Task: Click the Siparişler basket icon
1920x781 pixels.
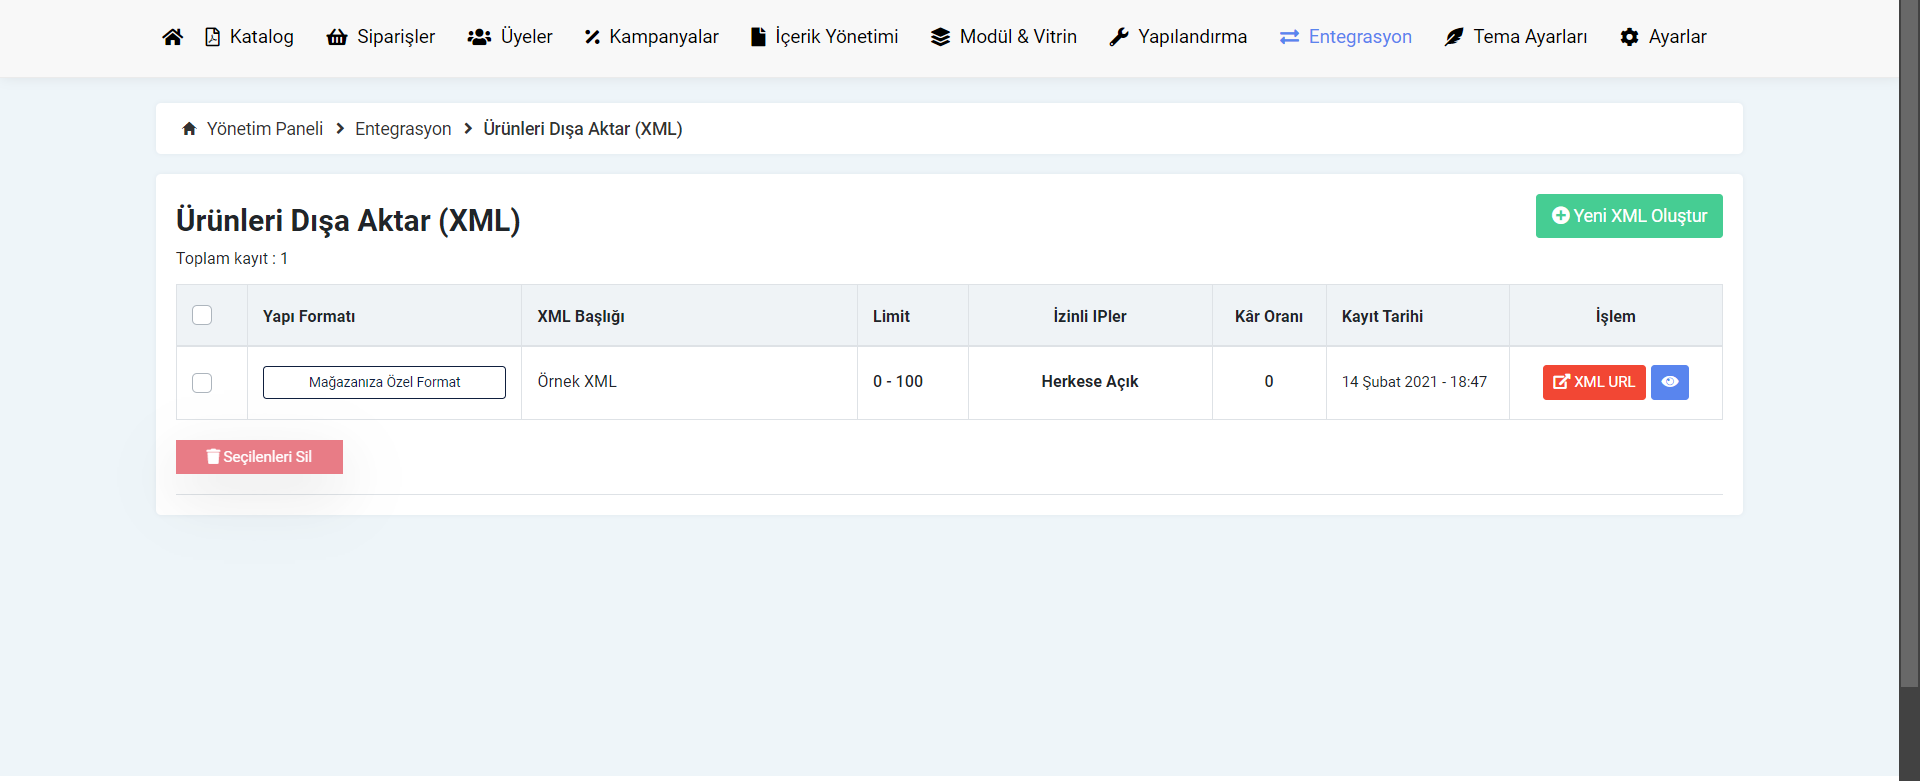Action: click(x=337, y=37)
